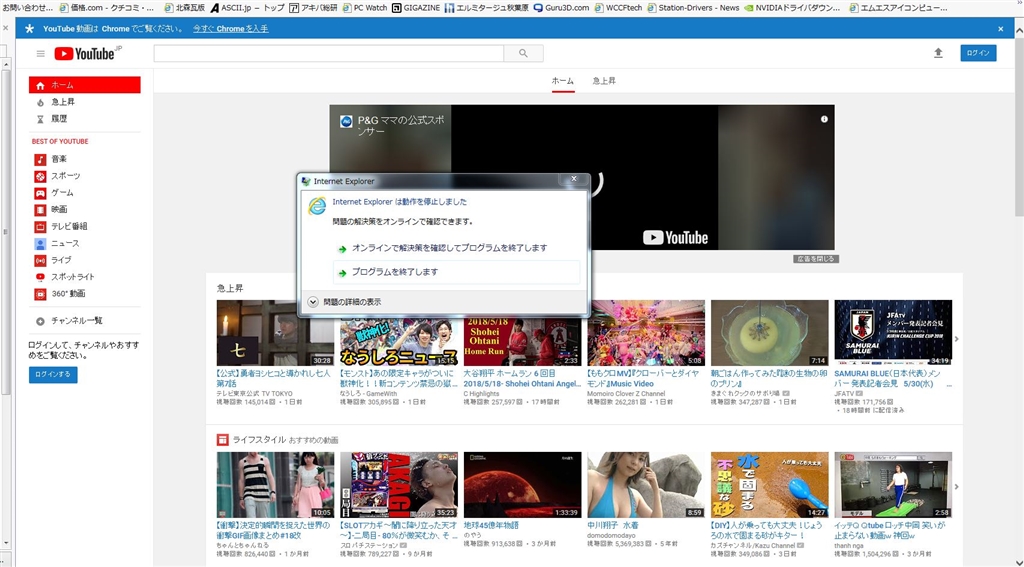Show next trending videos with right chevron

[x=956, y=339]
